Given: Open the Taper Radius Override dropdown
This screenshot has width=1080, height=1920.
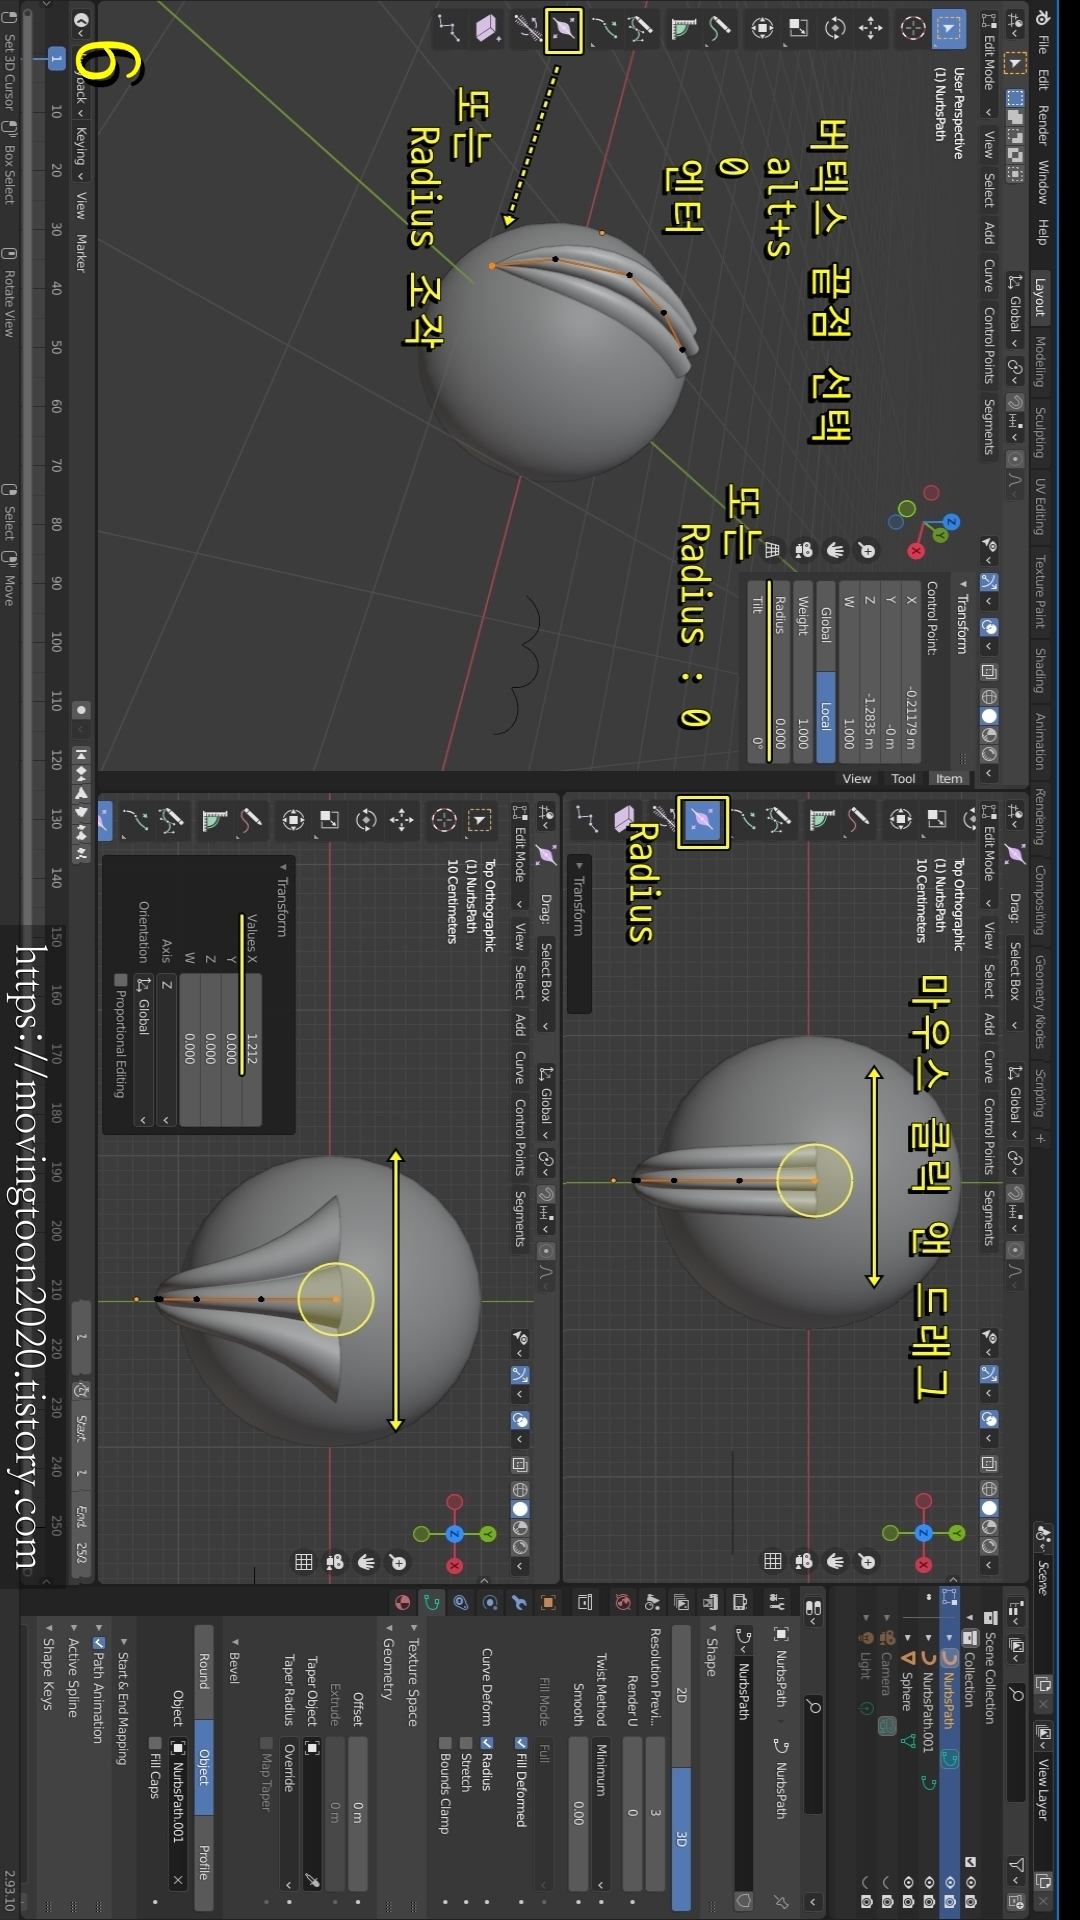Looking at the screenshot, I should [289, 1814].
